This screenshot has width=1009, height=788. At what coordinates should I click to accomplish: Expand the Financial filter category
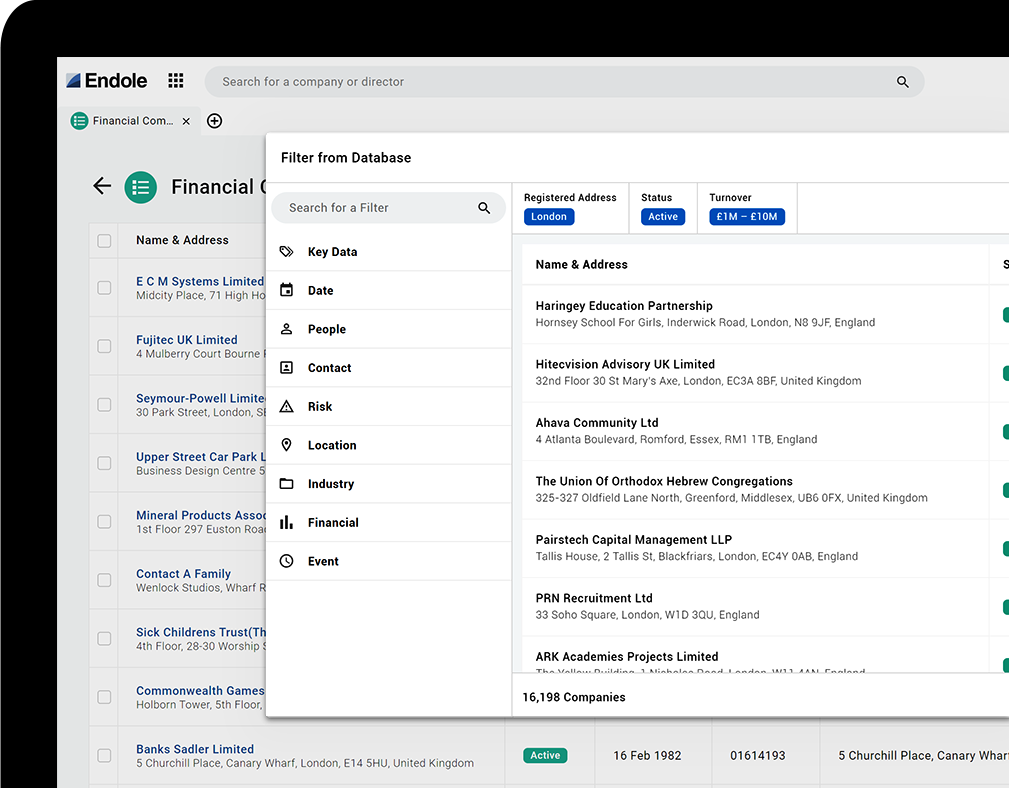[389, 522]
